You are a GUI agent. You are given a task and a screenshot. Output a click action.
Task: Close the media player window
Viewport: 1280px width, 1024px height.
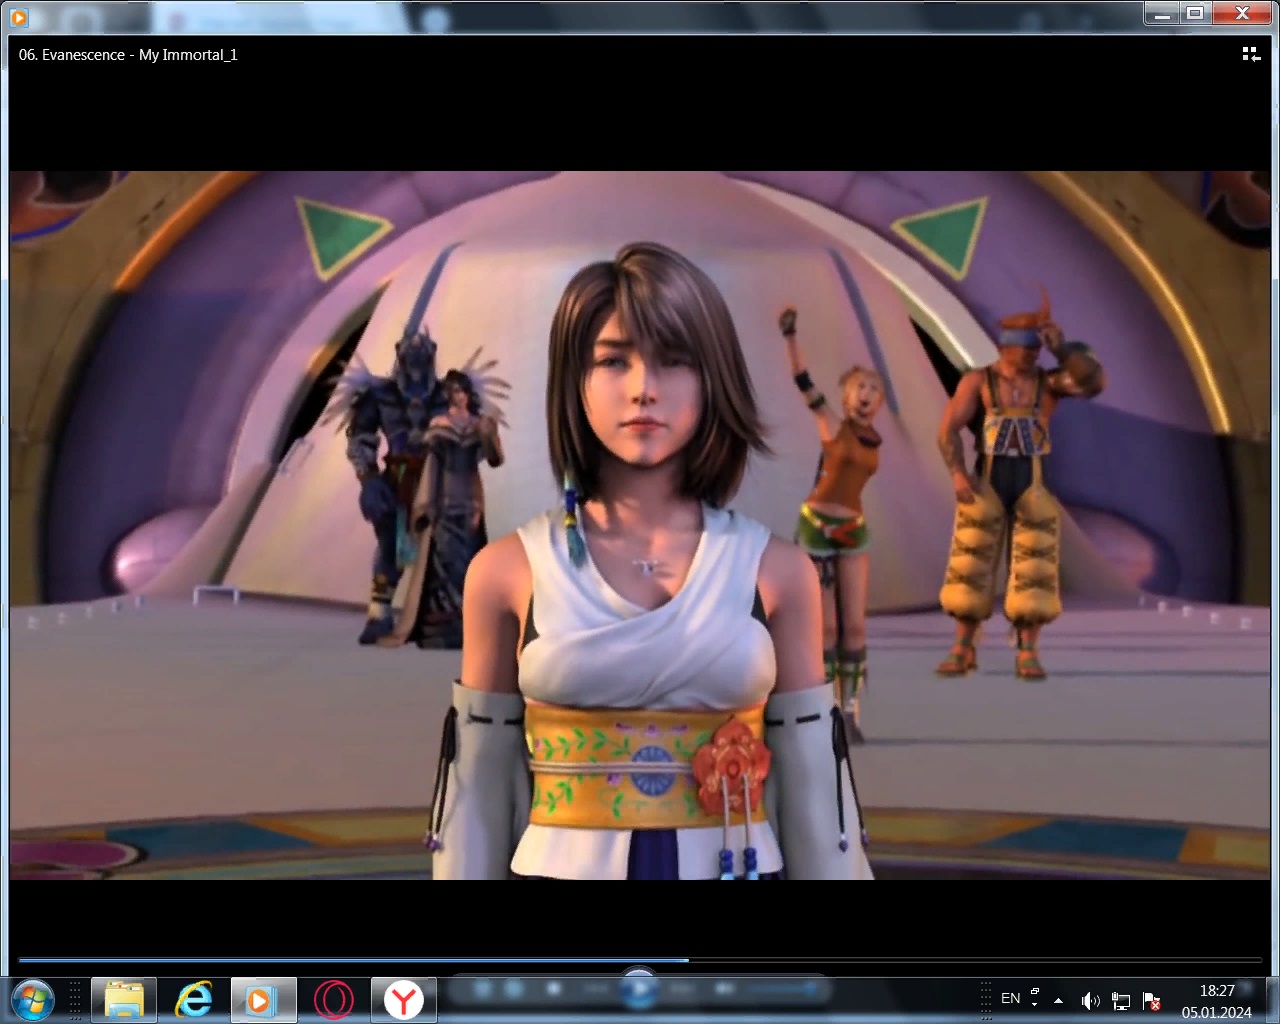coord(1242,13)
